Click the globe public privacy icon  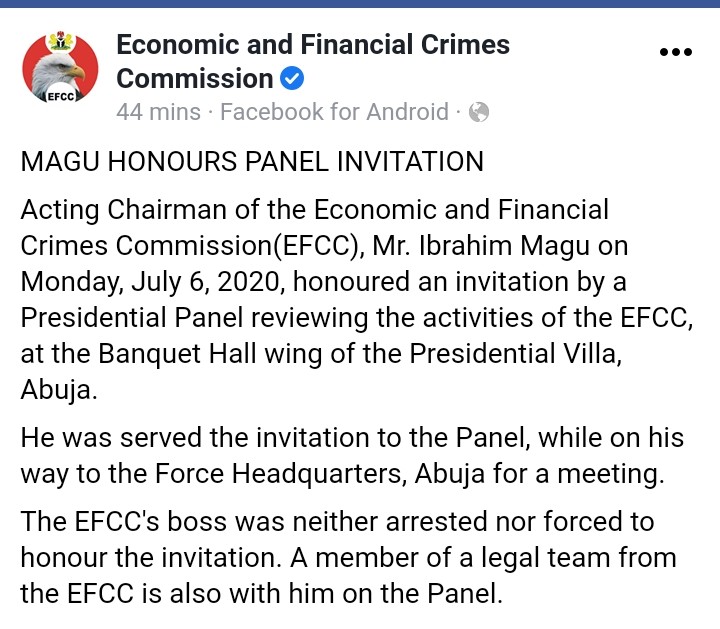point(479,112)
